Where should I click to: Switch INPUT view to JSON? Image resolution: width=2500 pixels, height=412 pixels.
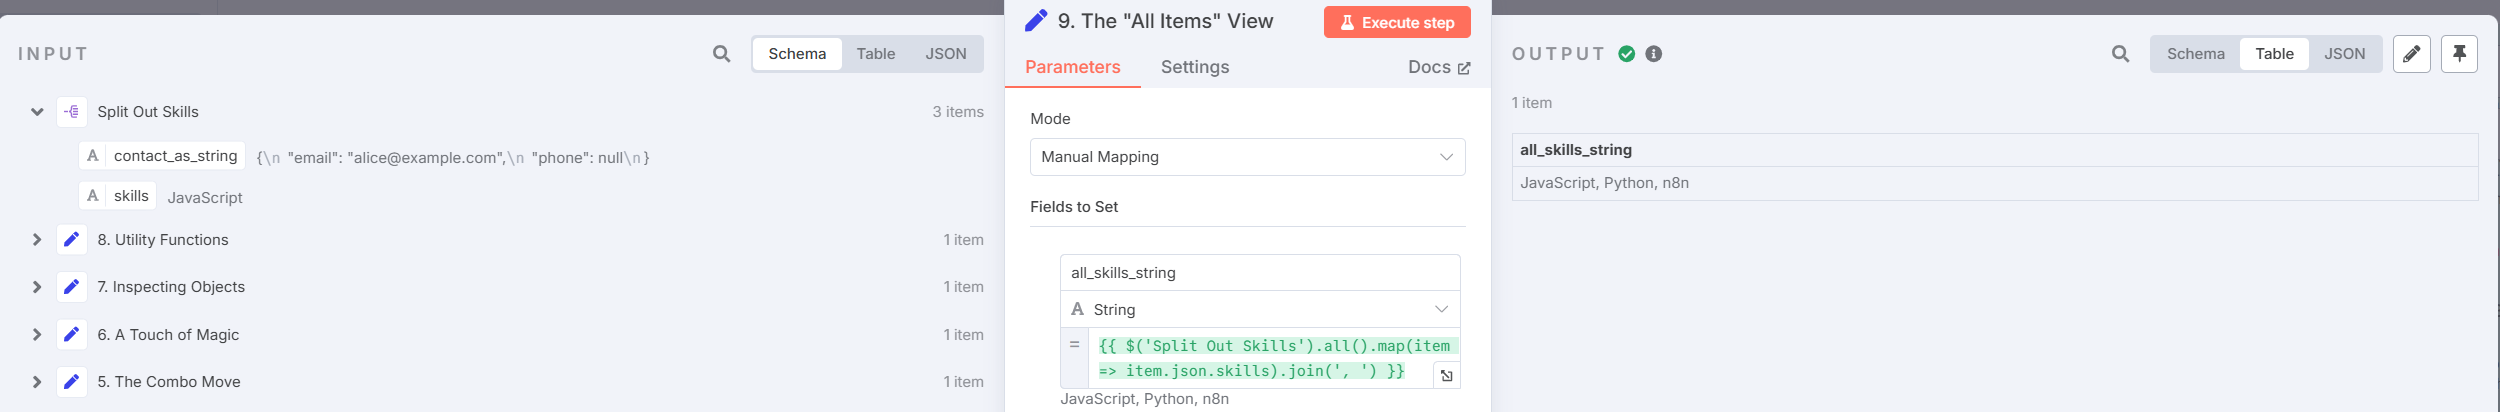[945, 54]
